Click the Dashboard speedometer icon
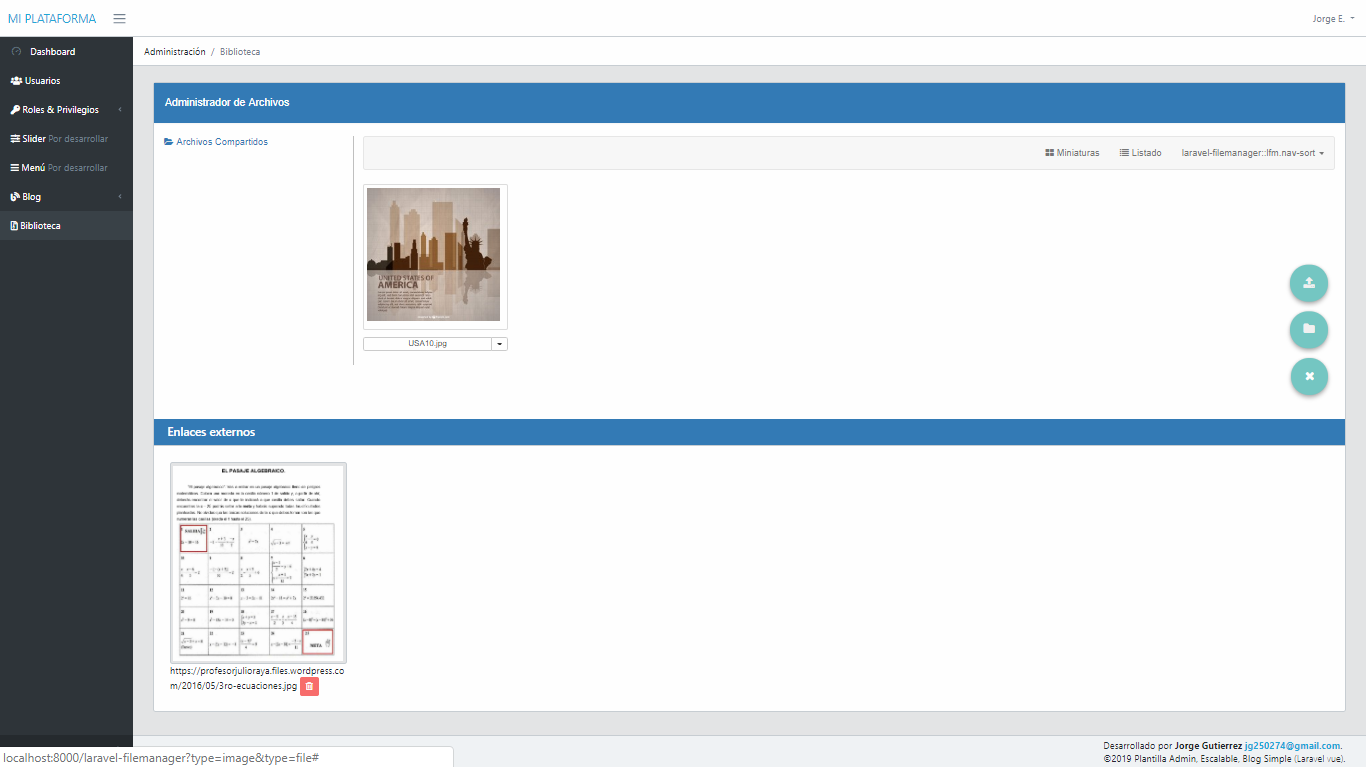Screen dimensions: 1366x767 pyautogui.click(x=16, y=51)
